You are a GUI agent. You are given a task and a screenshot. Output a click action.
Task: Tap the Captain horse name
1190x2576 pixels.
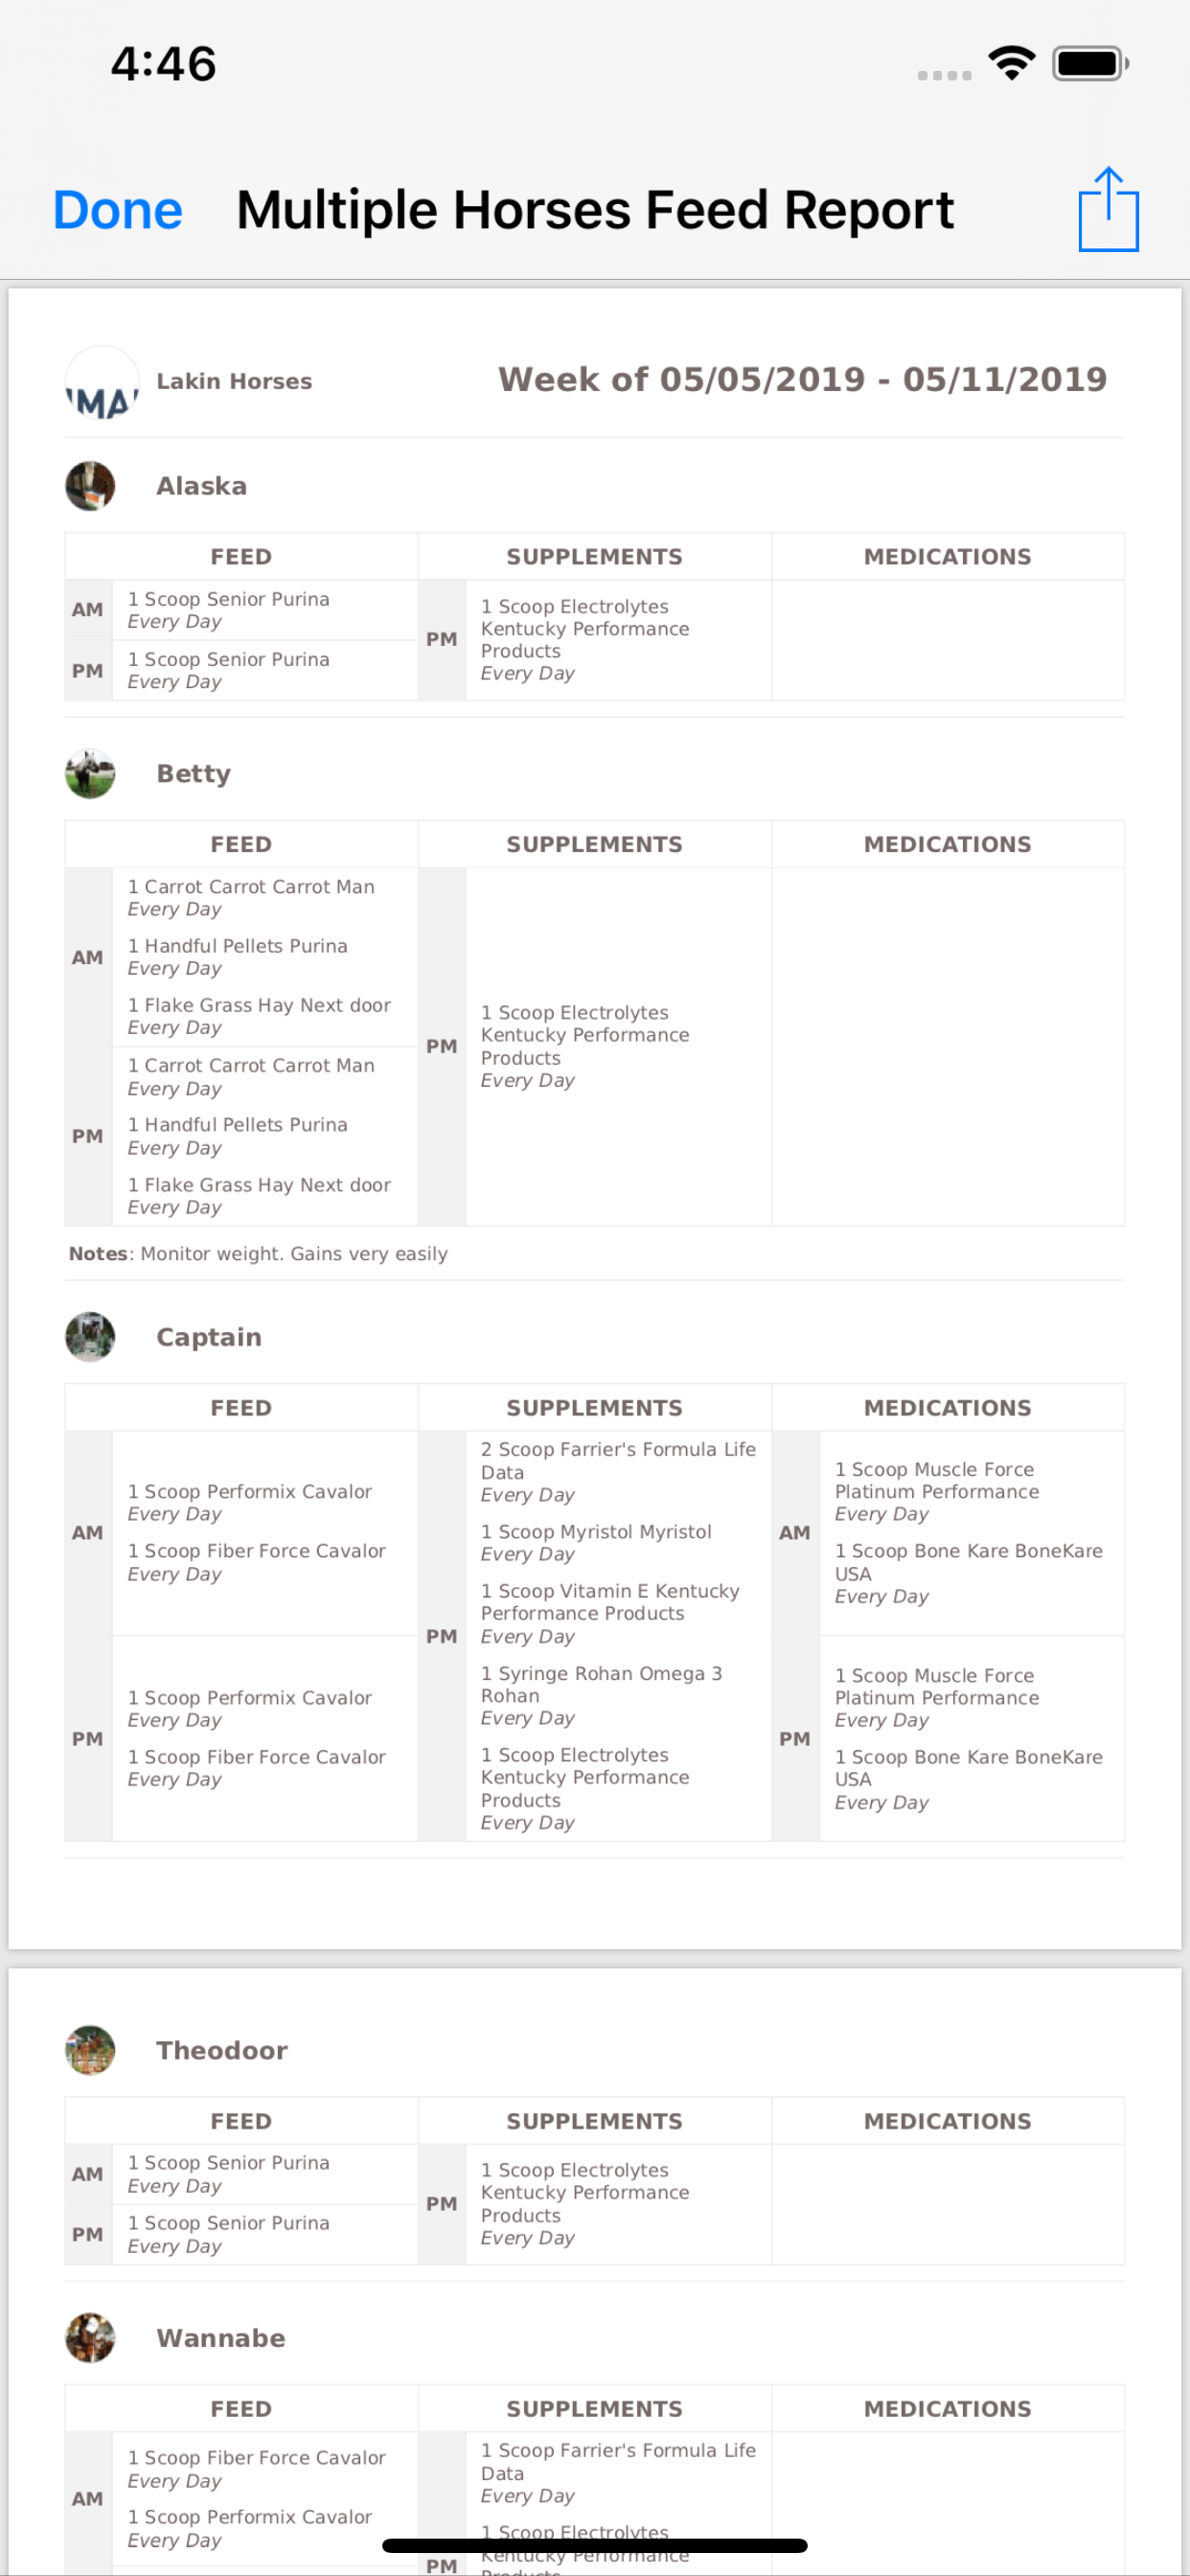[209, 1337]
